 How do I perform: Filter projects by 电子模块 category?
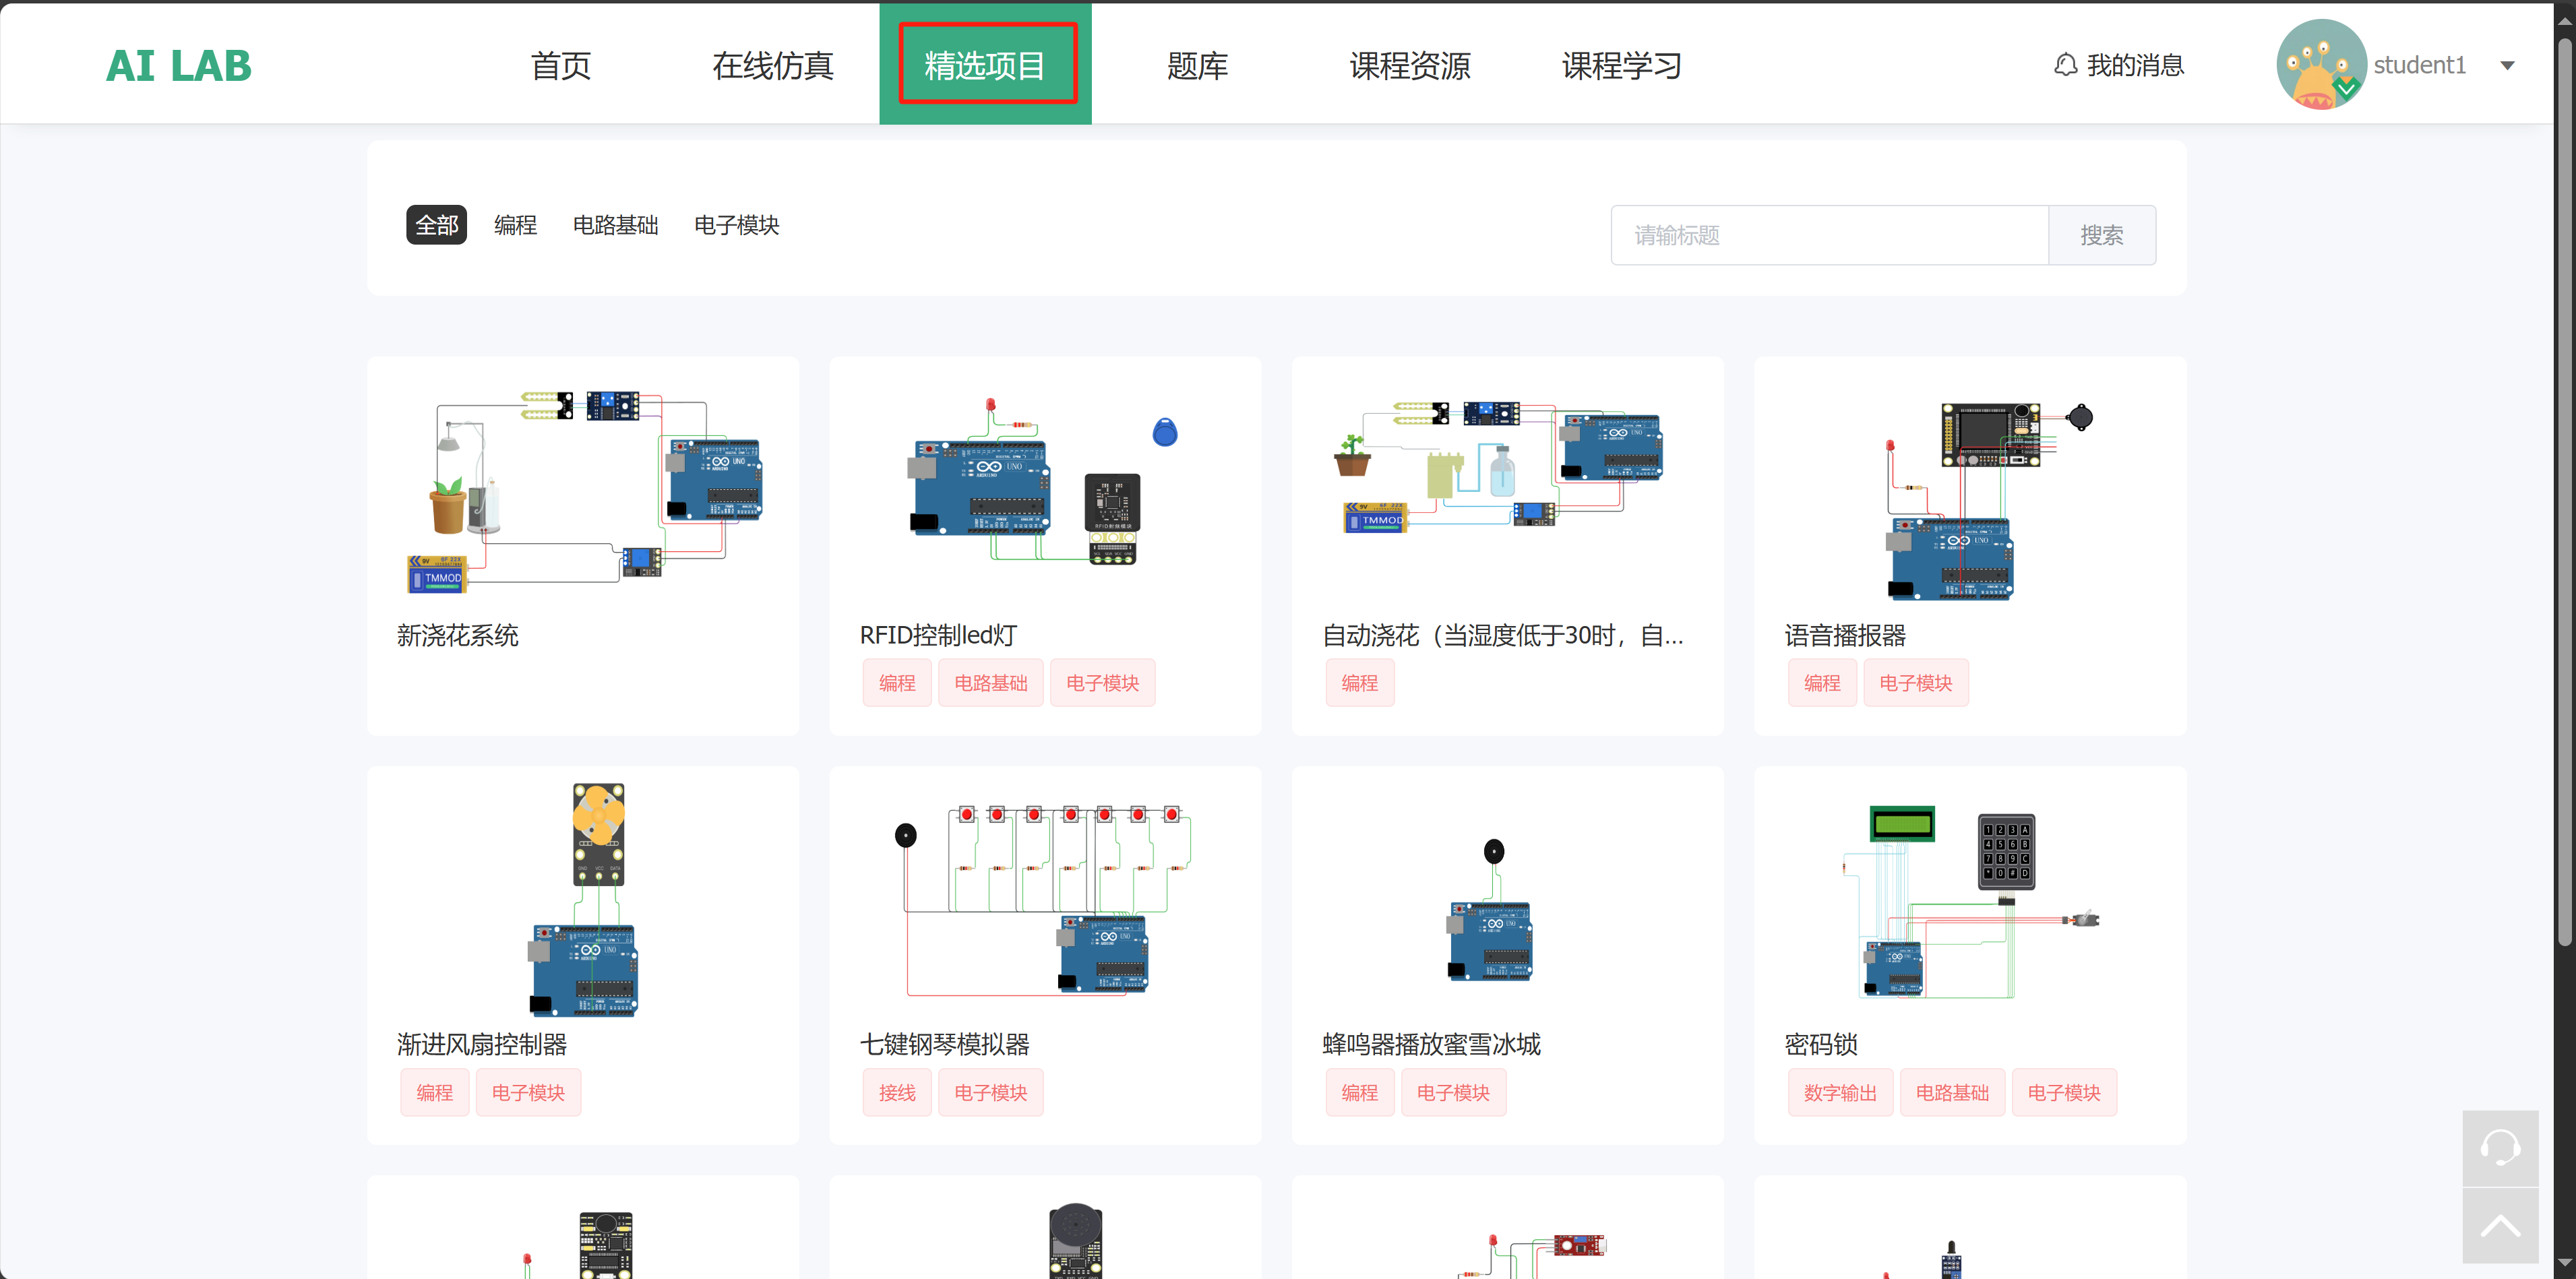pos(736,225)
